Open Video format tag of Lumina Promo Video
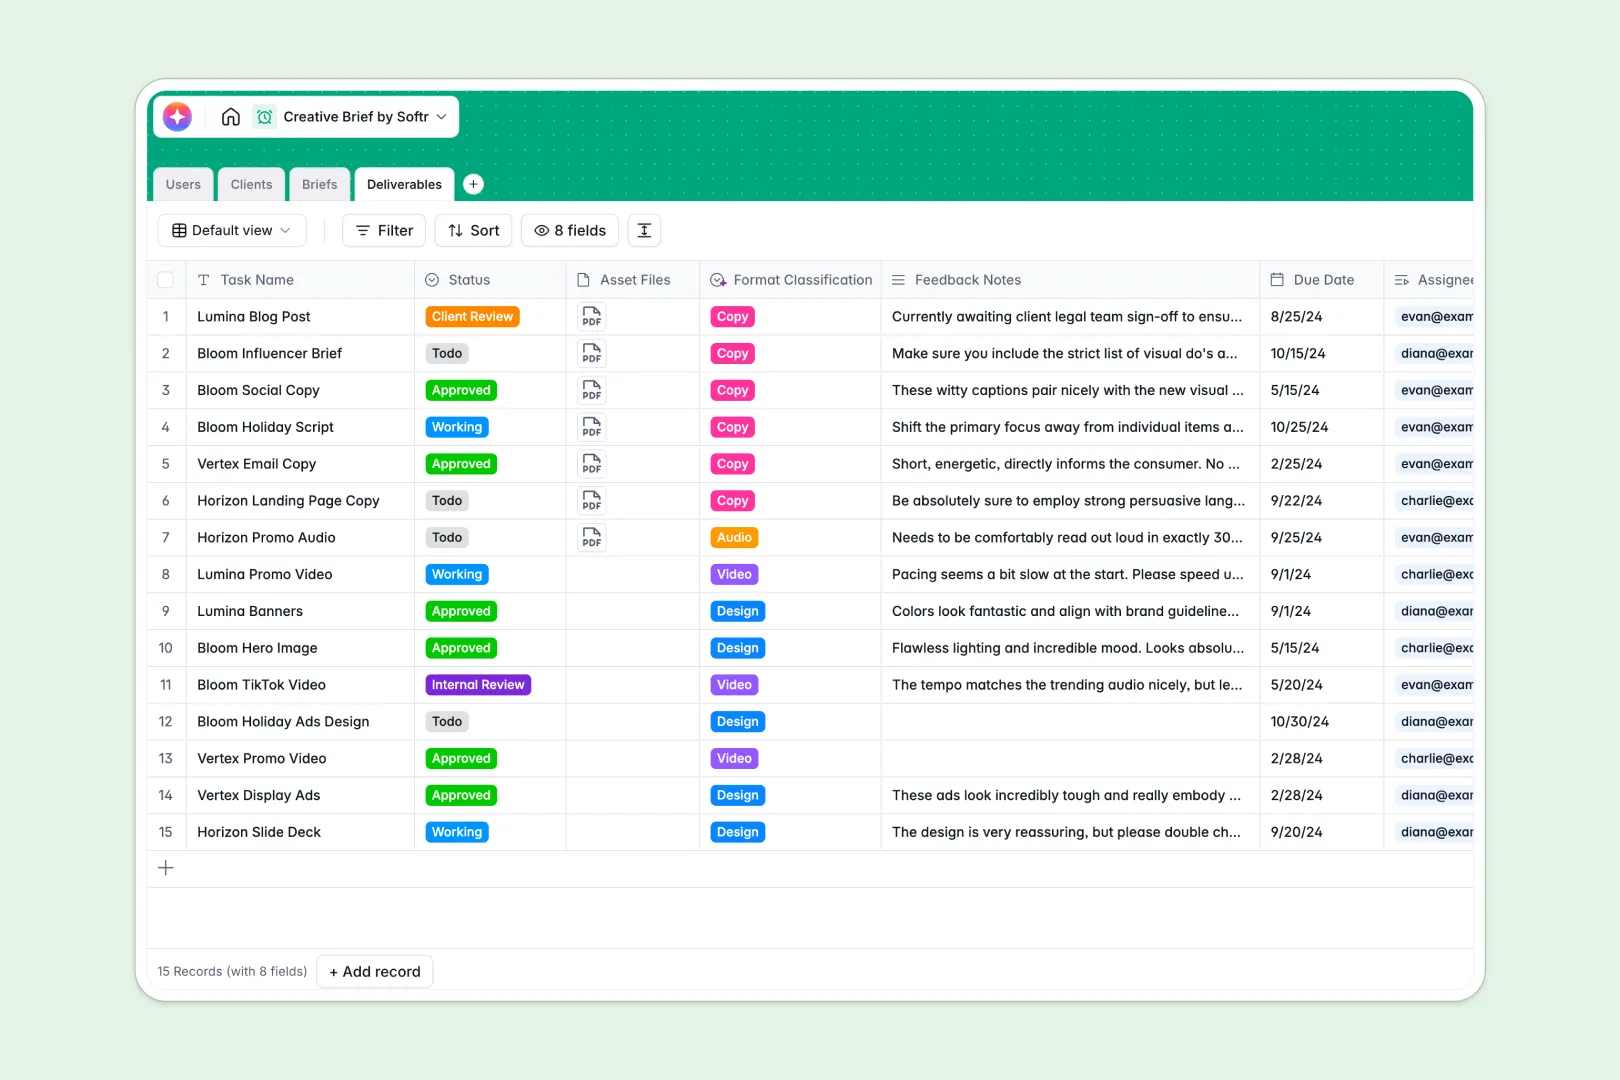This screenshot has width=1620, height=1080. (734, 575)
